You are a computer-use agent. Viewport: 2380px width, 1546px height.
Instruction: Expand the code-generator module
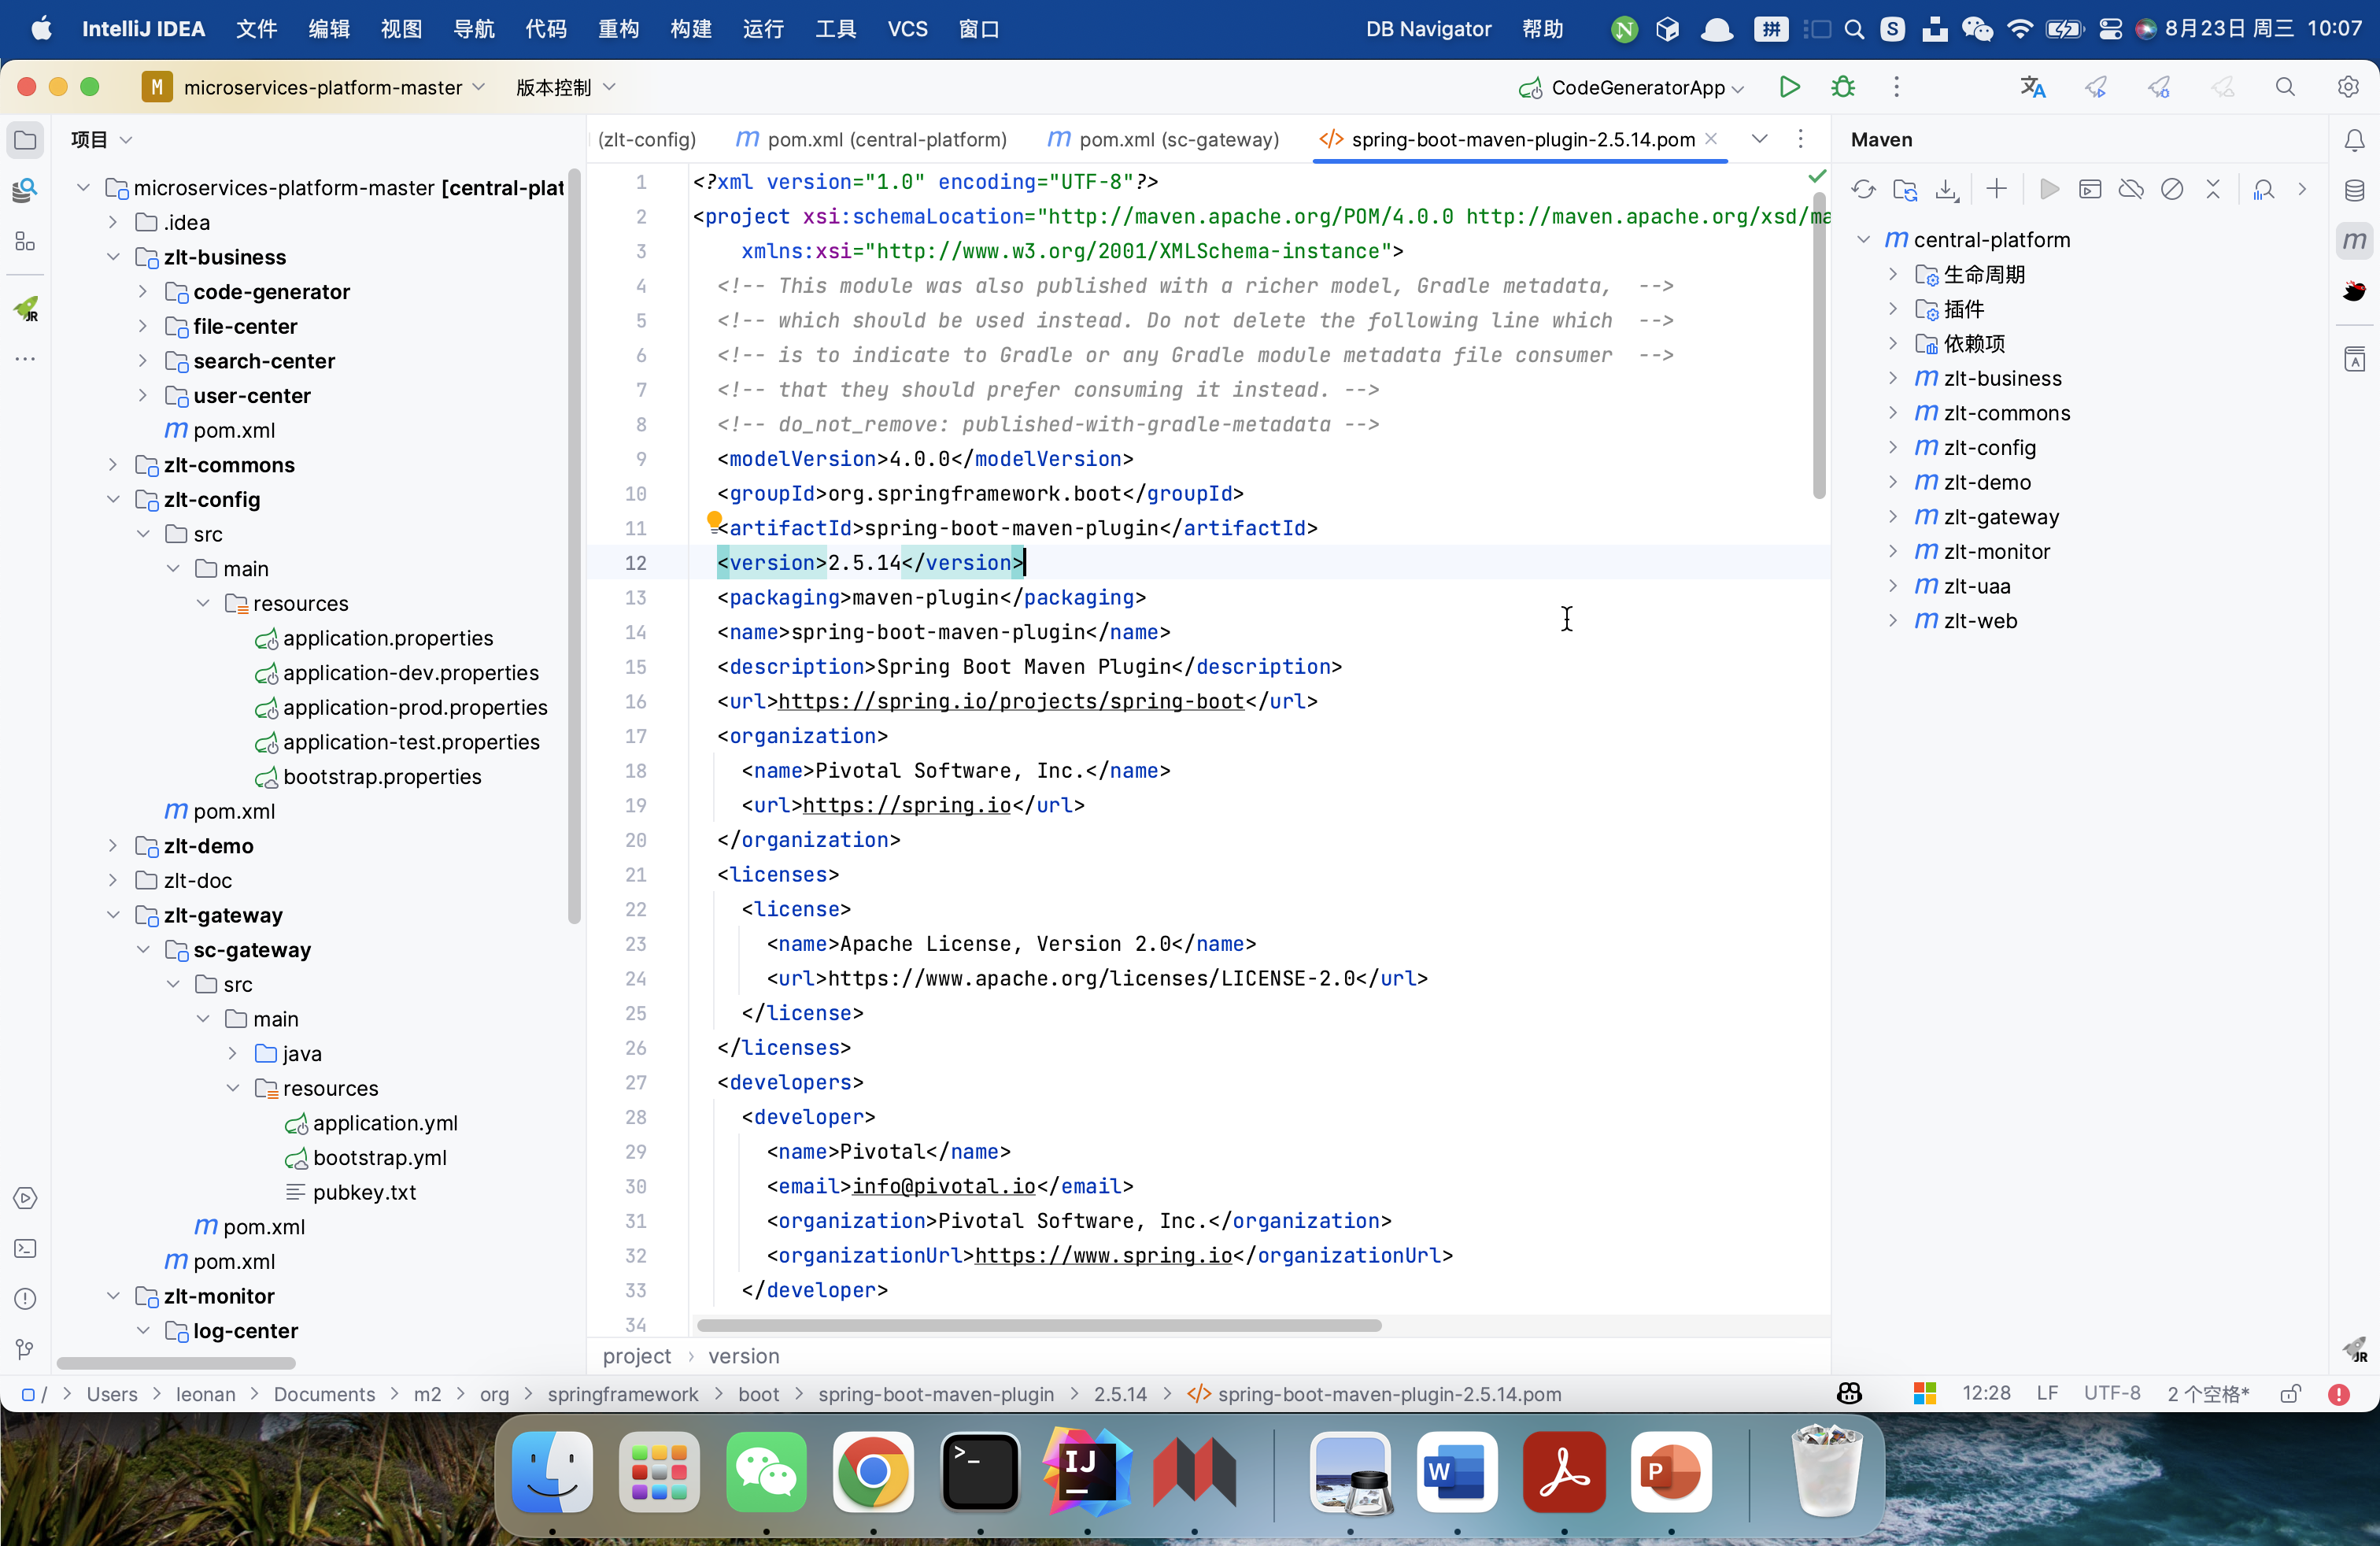[x=143, y=292]
